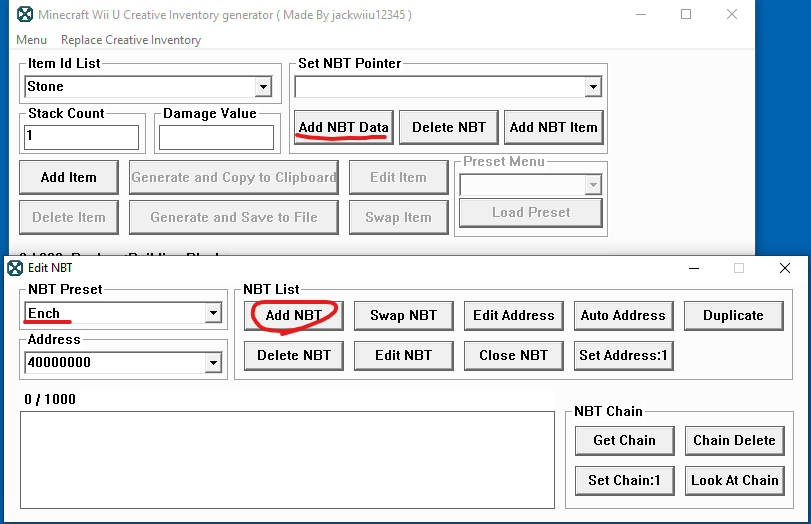
Task: Click the Set Chain:1 button
Action: coord(625,481)
